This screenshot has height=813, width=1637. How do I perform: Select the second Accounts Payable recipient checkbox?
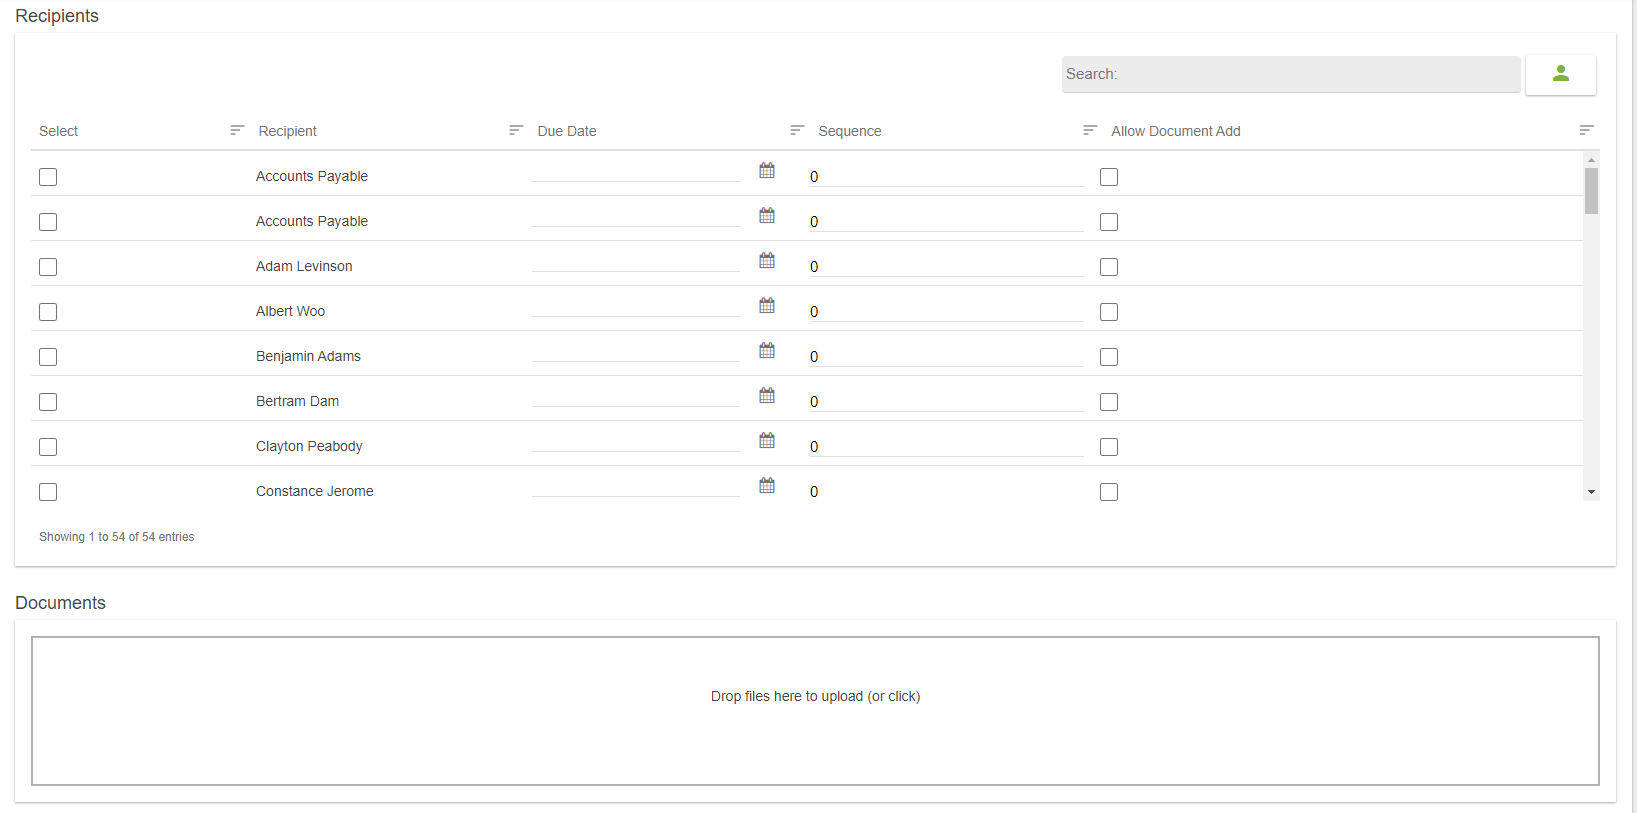(48, 222)
